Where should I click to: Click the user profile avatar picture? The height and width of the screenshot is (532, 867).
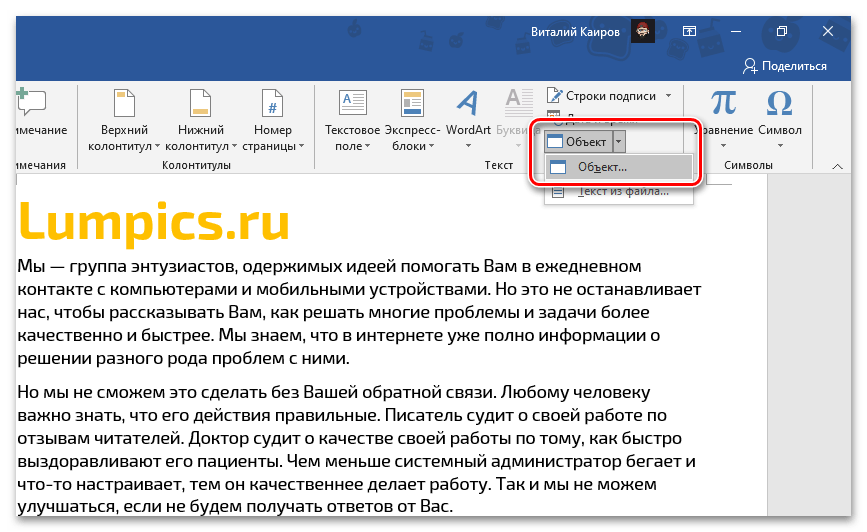coord(643,32)
